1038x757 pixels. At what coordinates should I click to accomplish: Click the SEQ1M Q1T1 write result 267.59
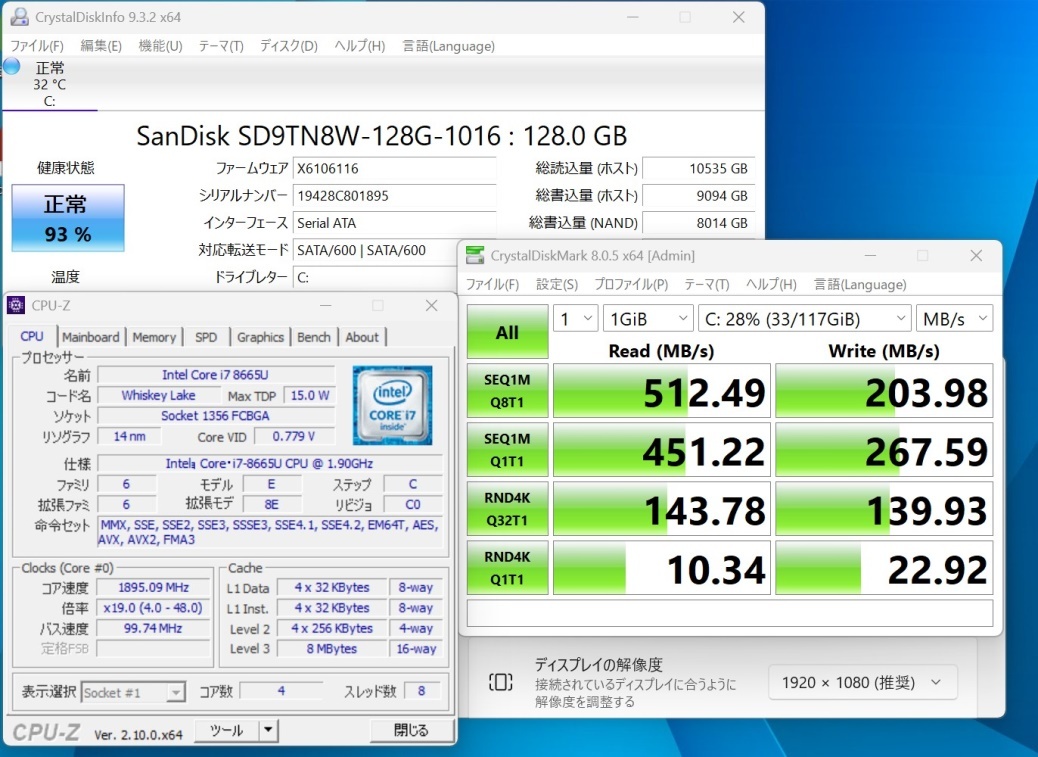click(x=884, y=450)
